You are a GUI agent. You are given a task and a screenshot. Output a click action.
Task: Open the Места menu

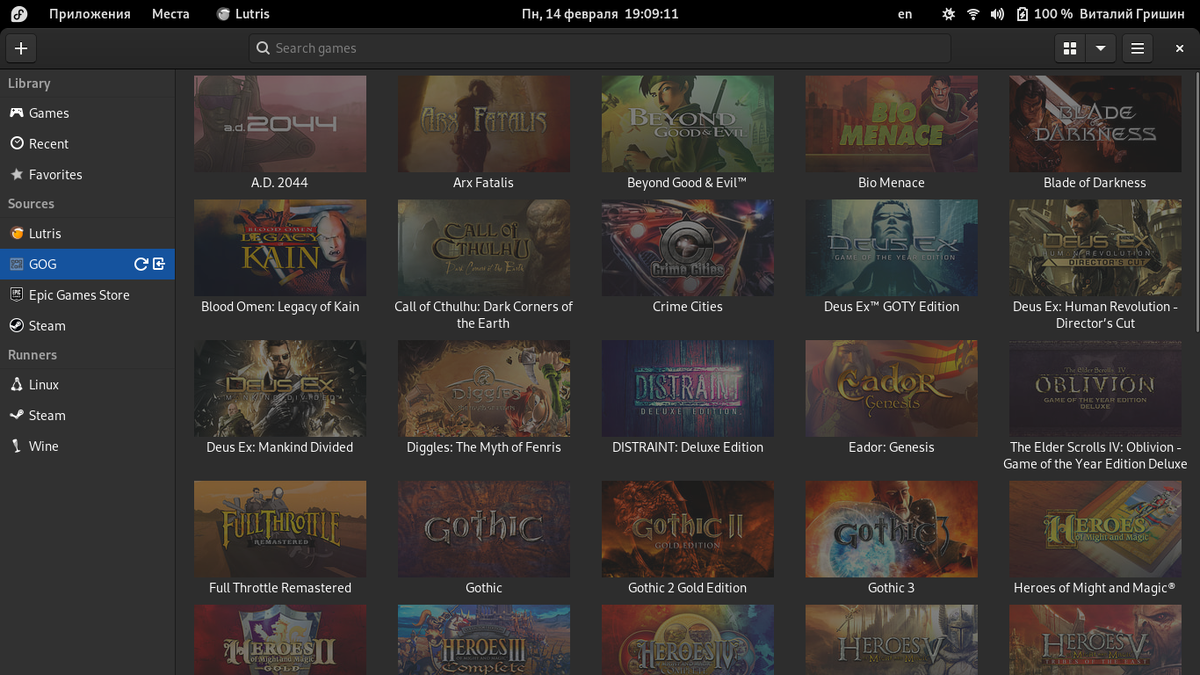pos(171,14)
